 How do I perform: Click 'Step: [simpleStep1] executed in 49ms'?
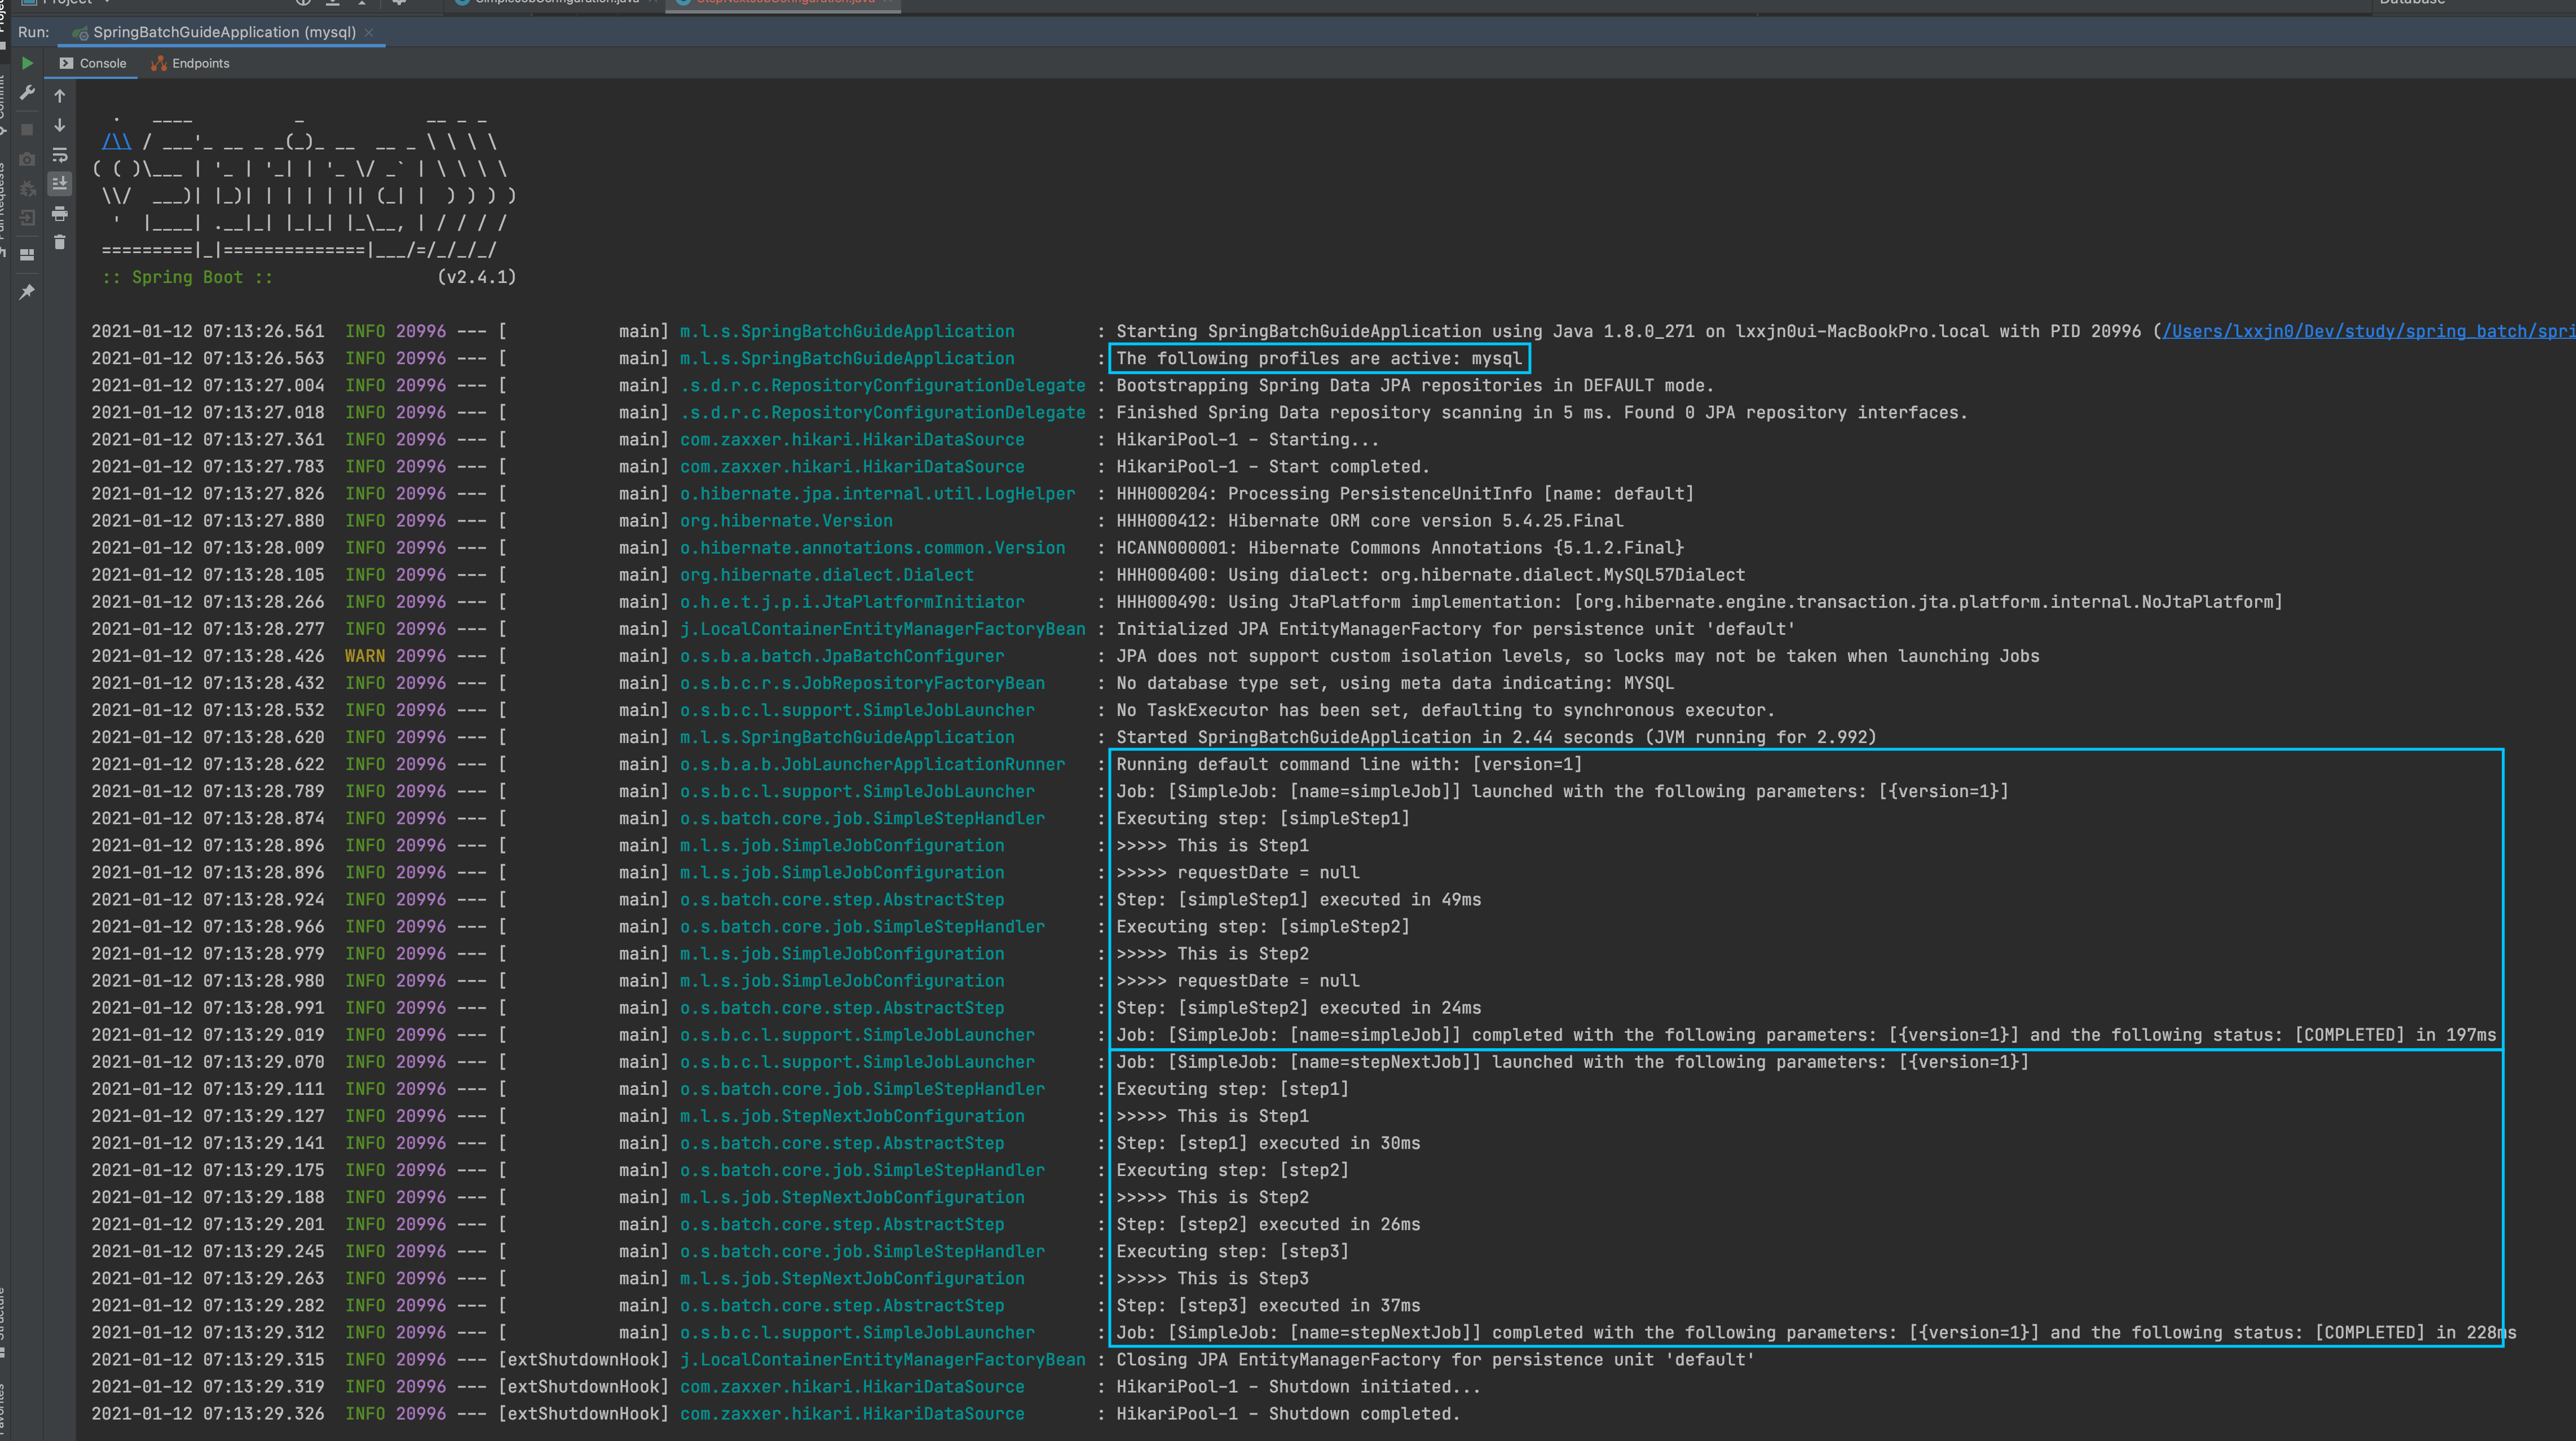(1299, 900)
